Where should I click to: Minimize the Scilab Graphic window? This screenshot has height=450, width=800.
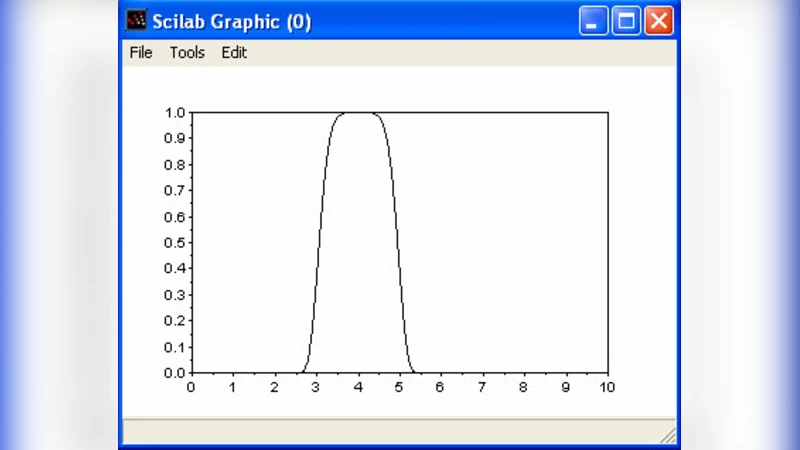click(x=595, y=21)
